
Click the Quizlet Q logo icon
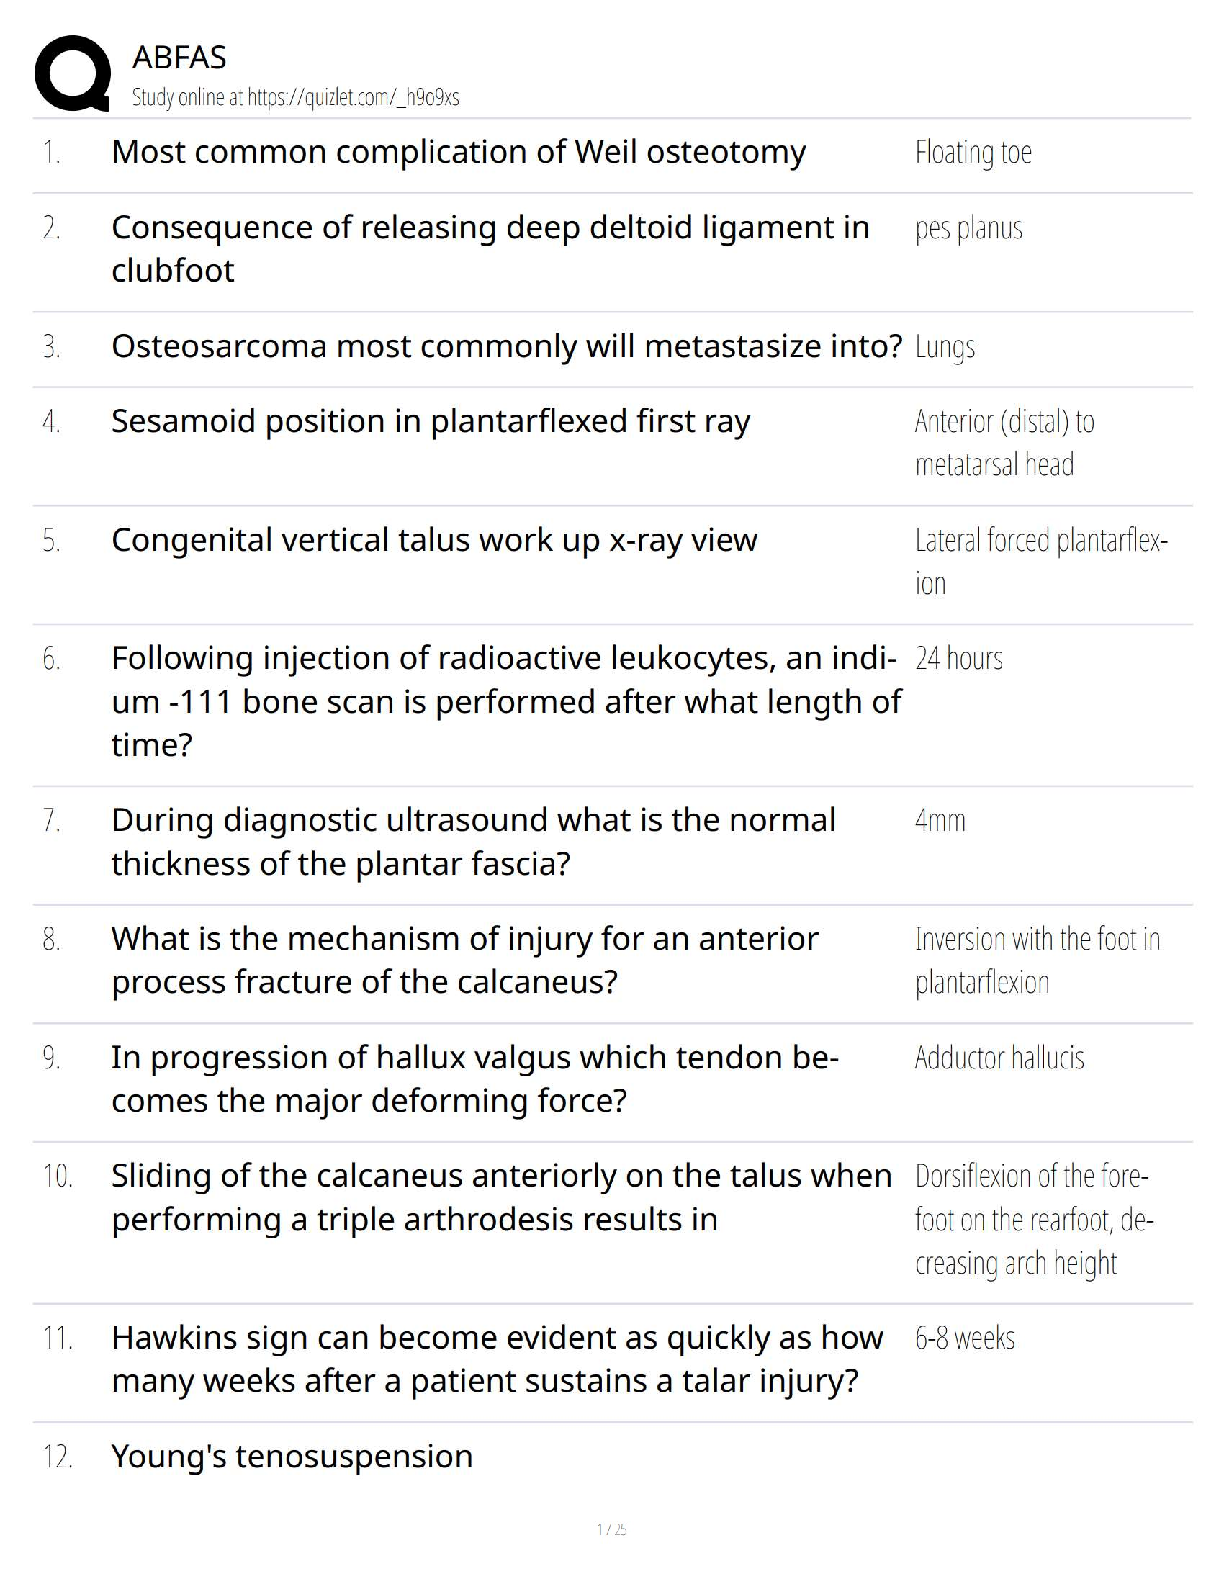[x=72, y=73]
